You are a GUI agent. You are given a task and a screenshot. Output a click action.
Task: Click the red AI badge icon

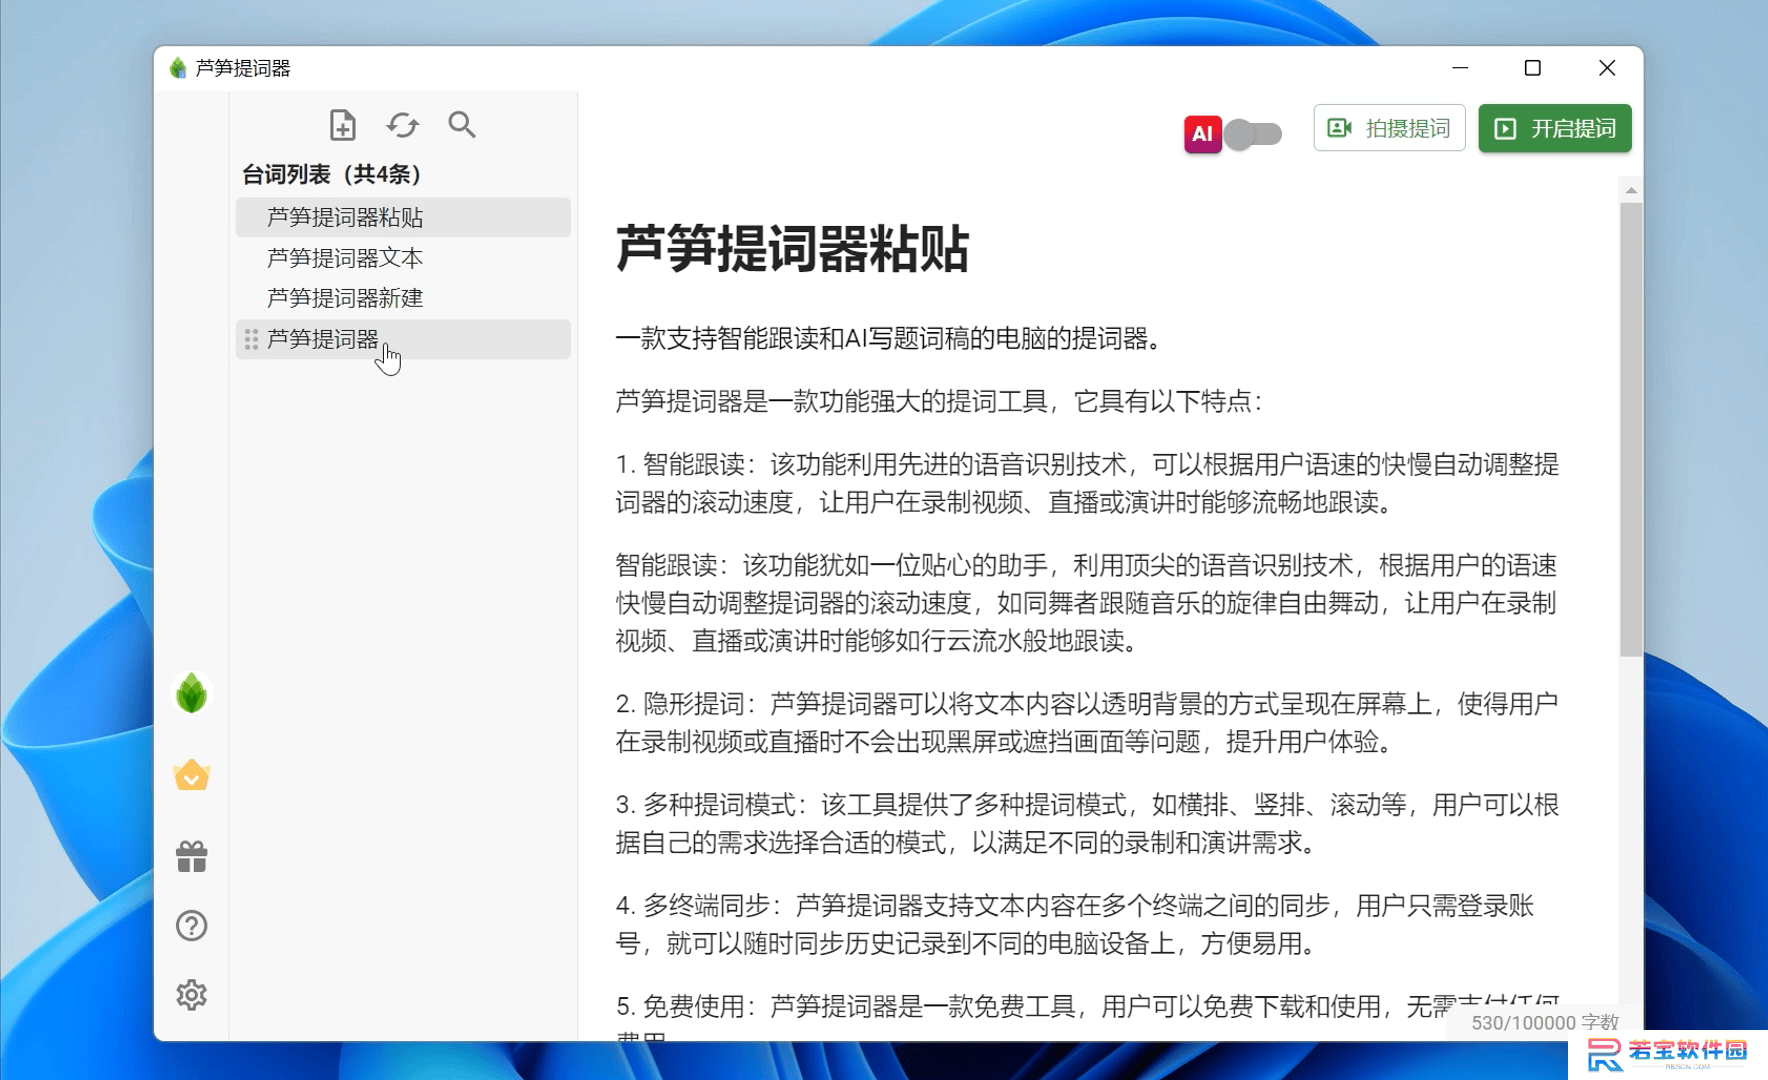tap(1202, 134)
